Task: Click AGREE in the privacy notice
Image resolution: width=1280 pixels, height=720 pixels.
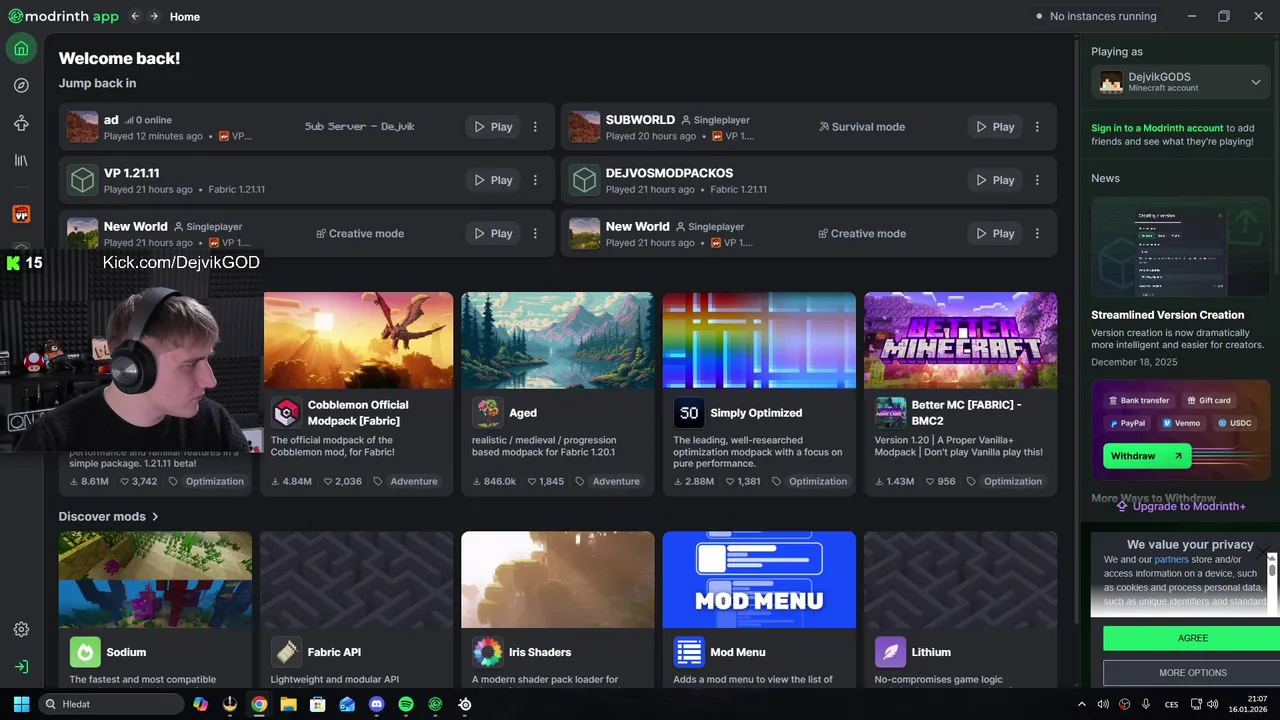Action: tap(1192, 638)
